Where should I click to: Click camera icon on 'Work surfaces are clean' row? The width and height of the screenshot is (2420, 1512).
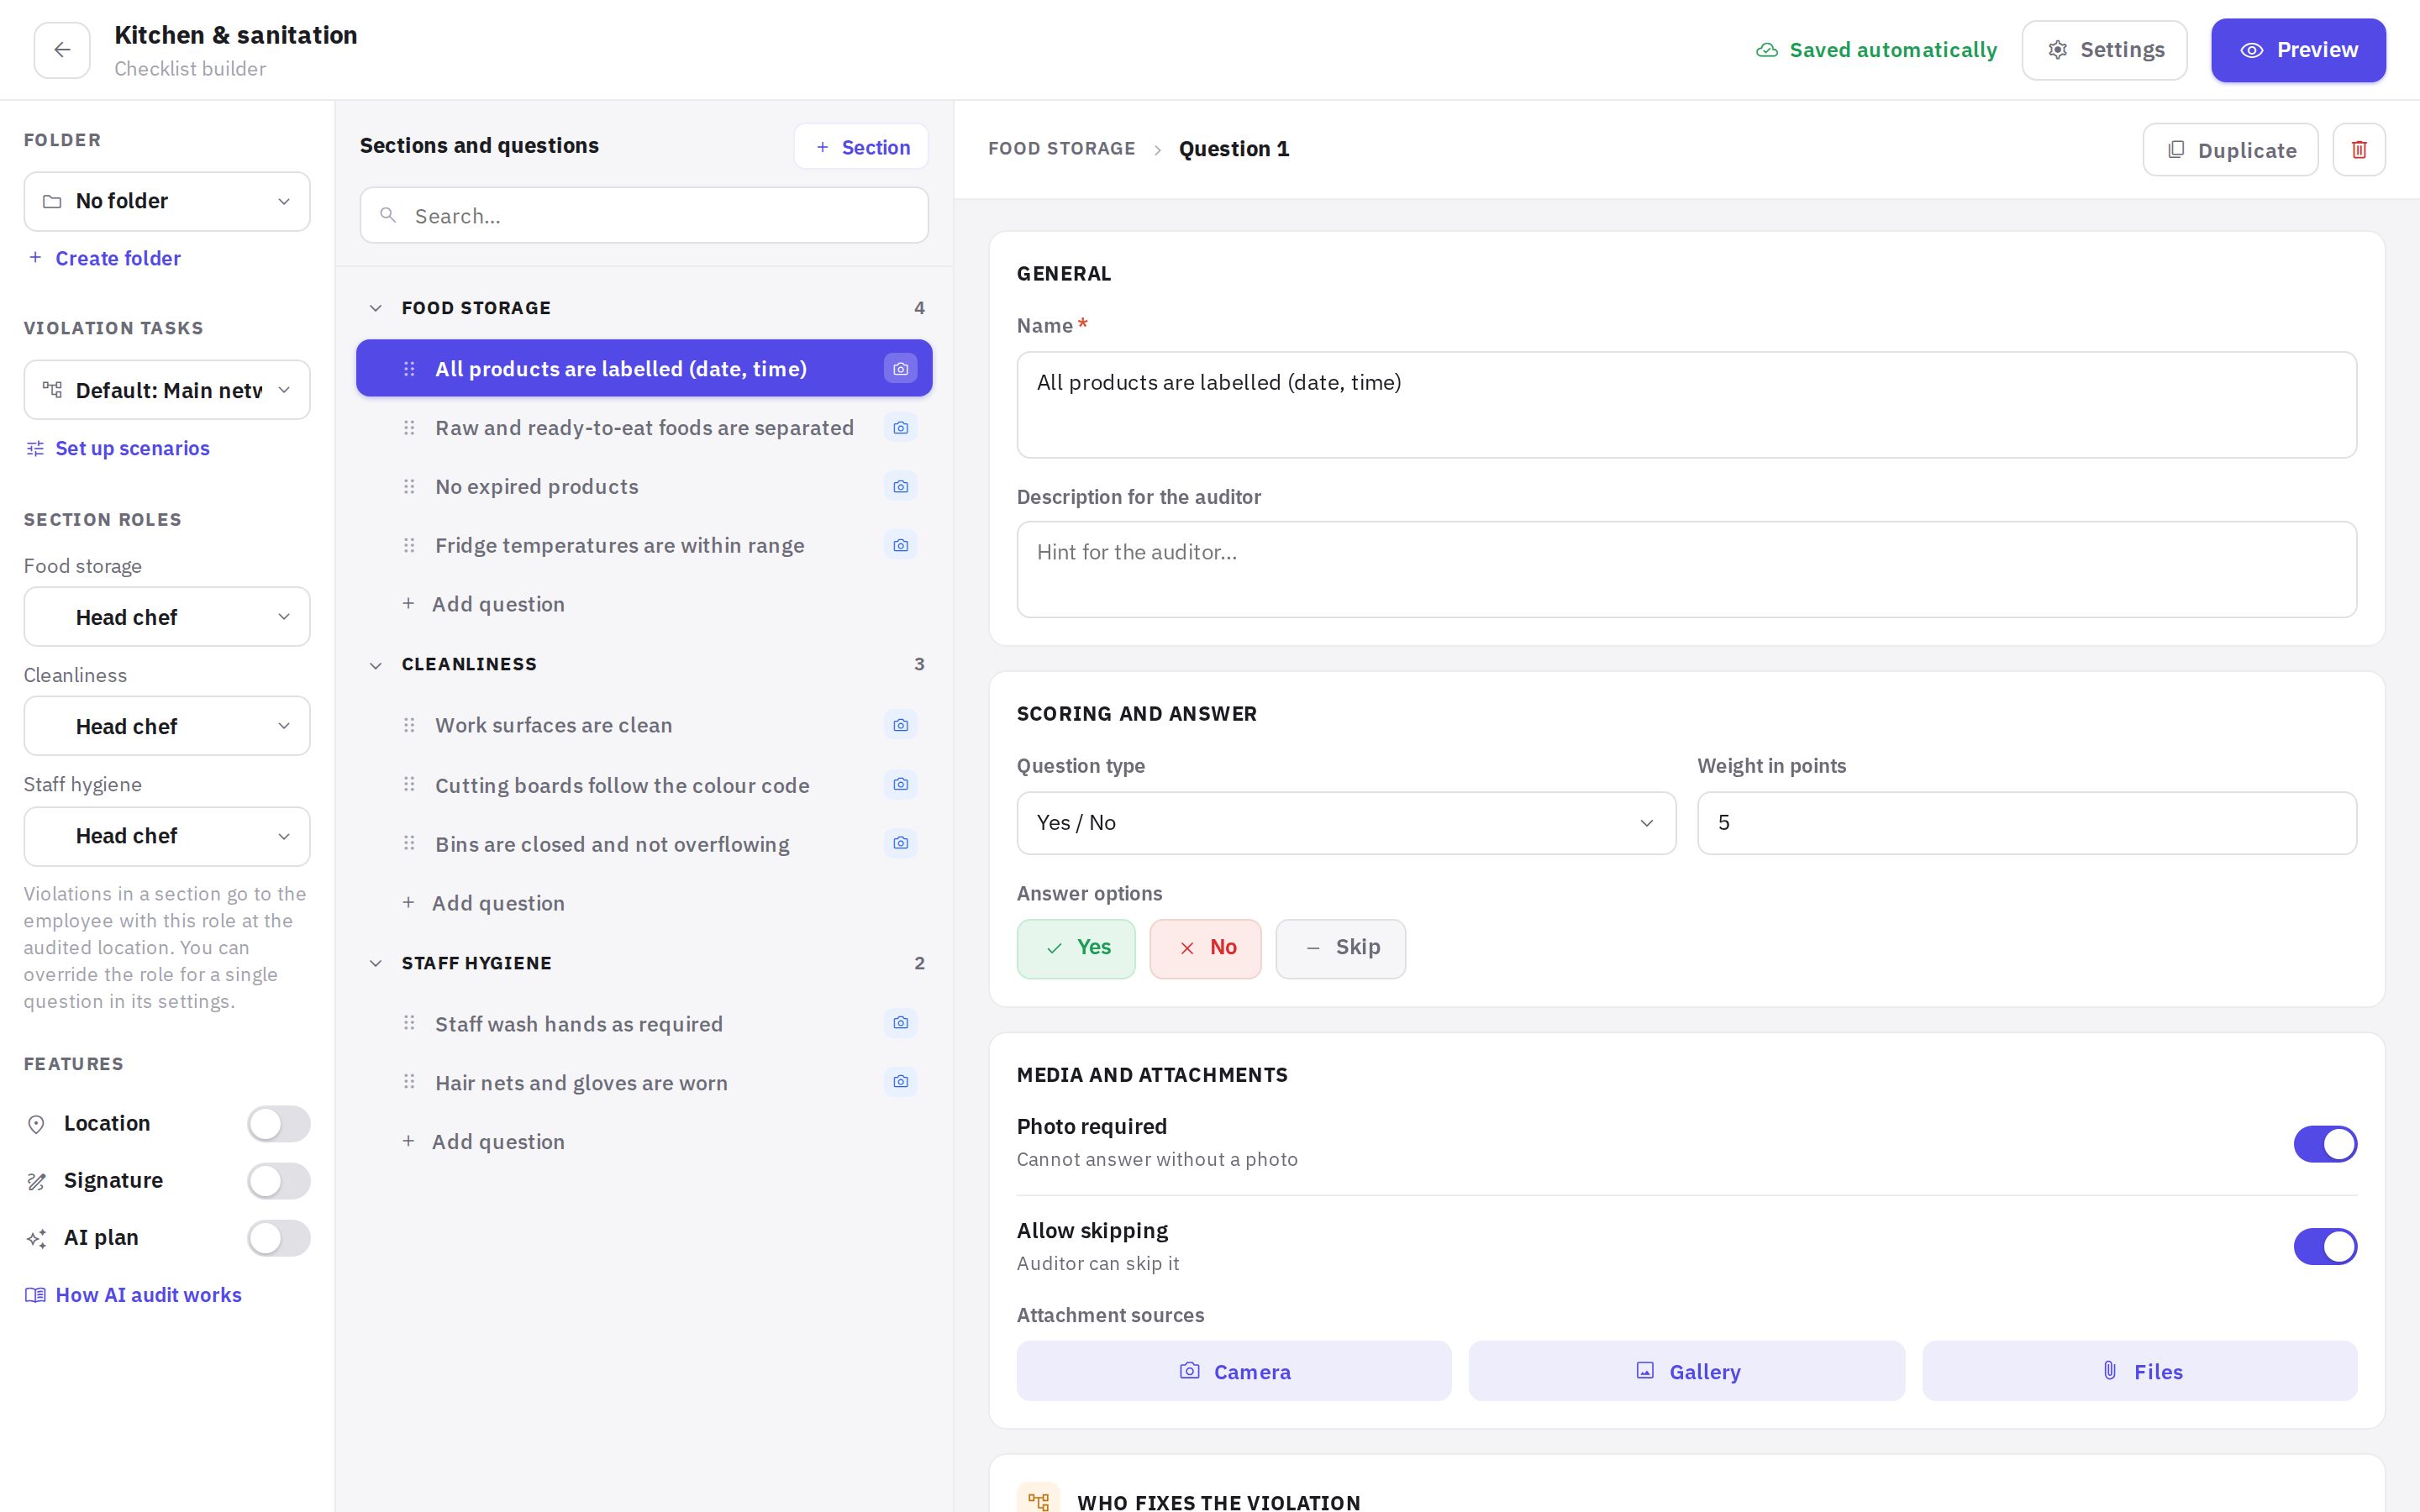900,725
